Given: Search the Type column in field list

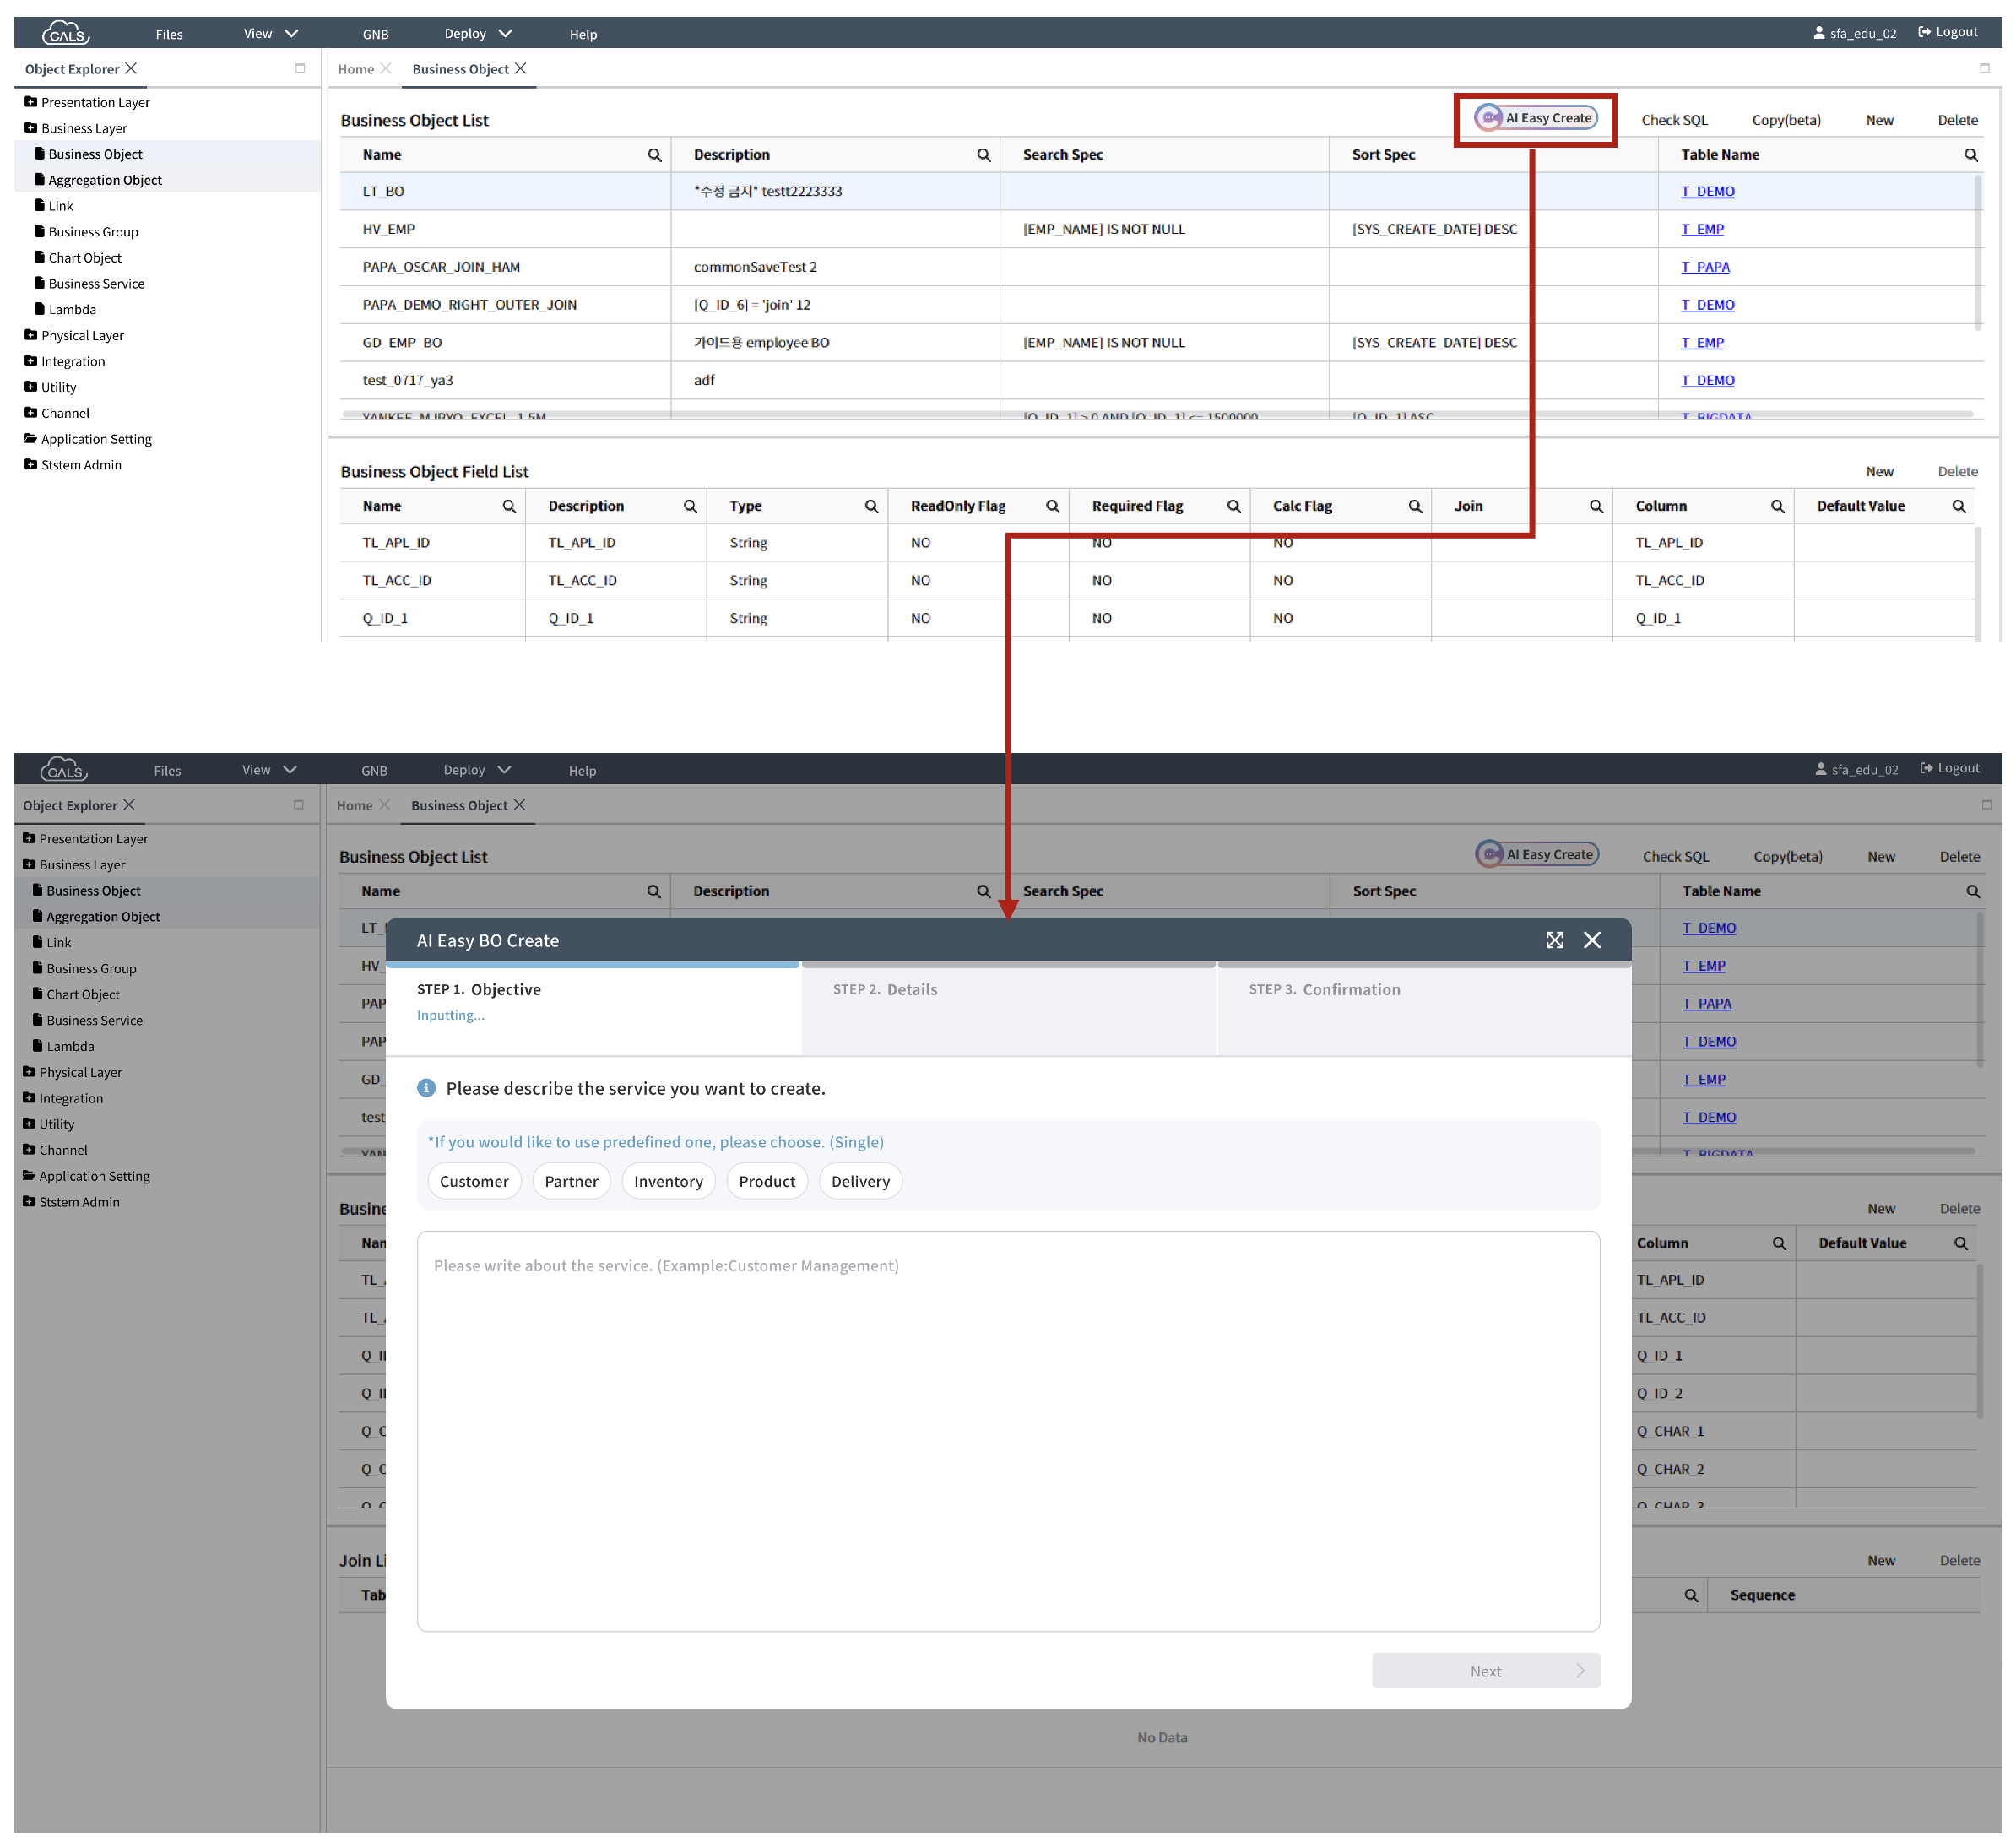Looking at the screenshot, I should [871, 507].
